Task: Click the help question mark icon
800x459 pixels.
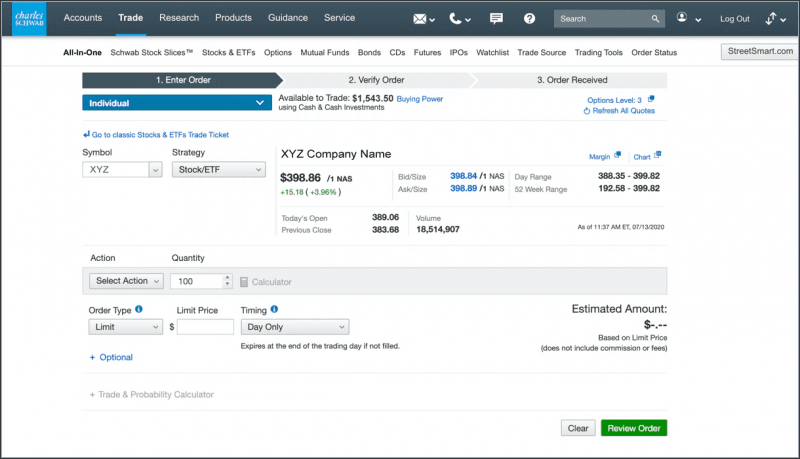Action: click(529, 19)
